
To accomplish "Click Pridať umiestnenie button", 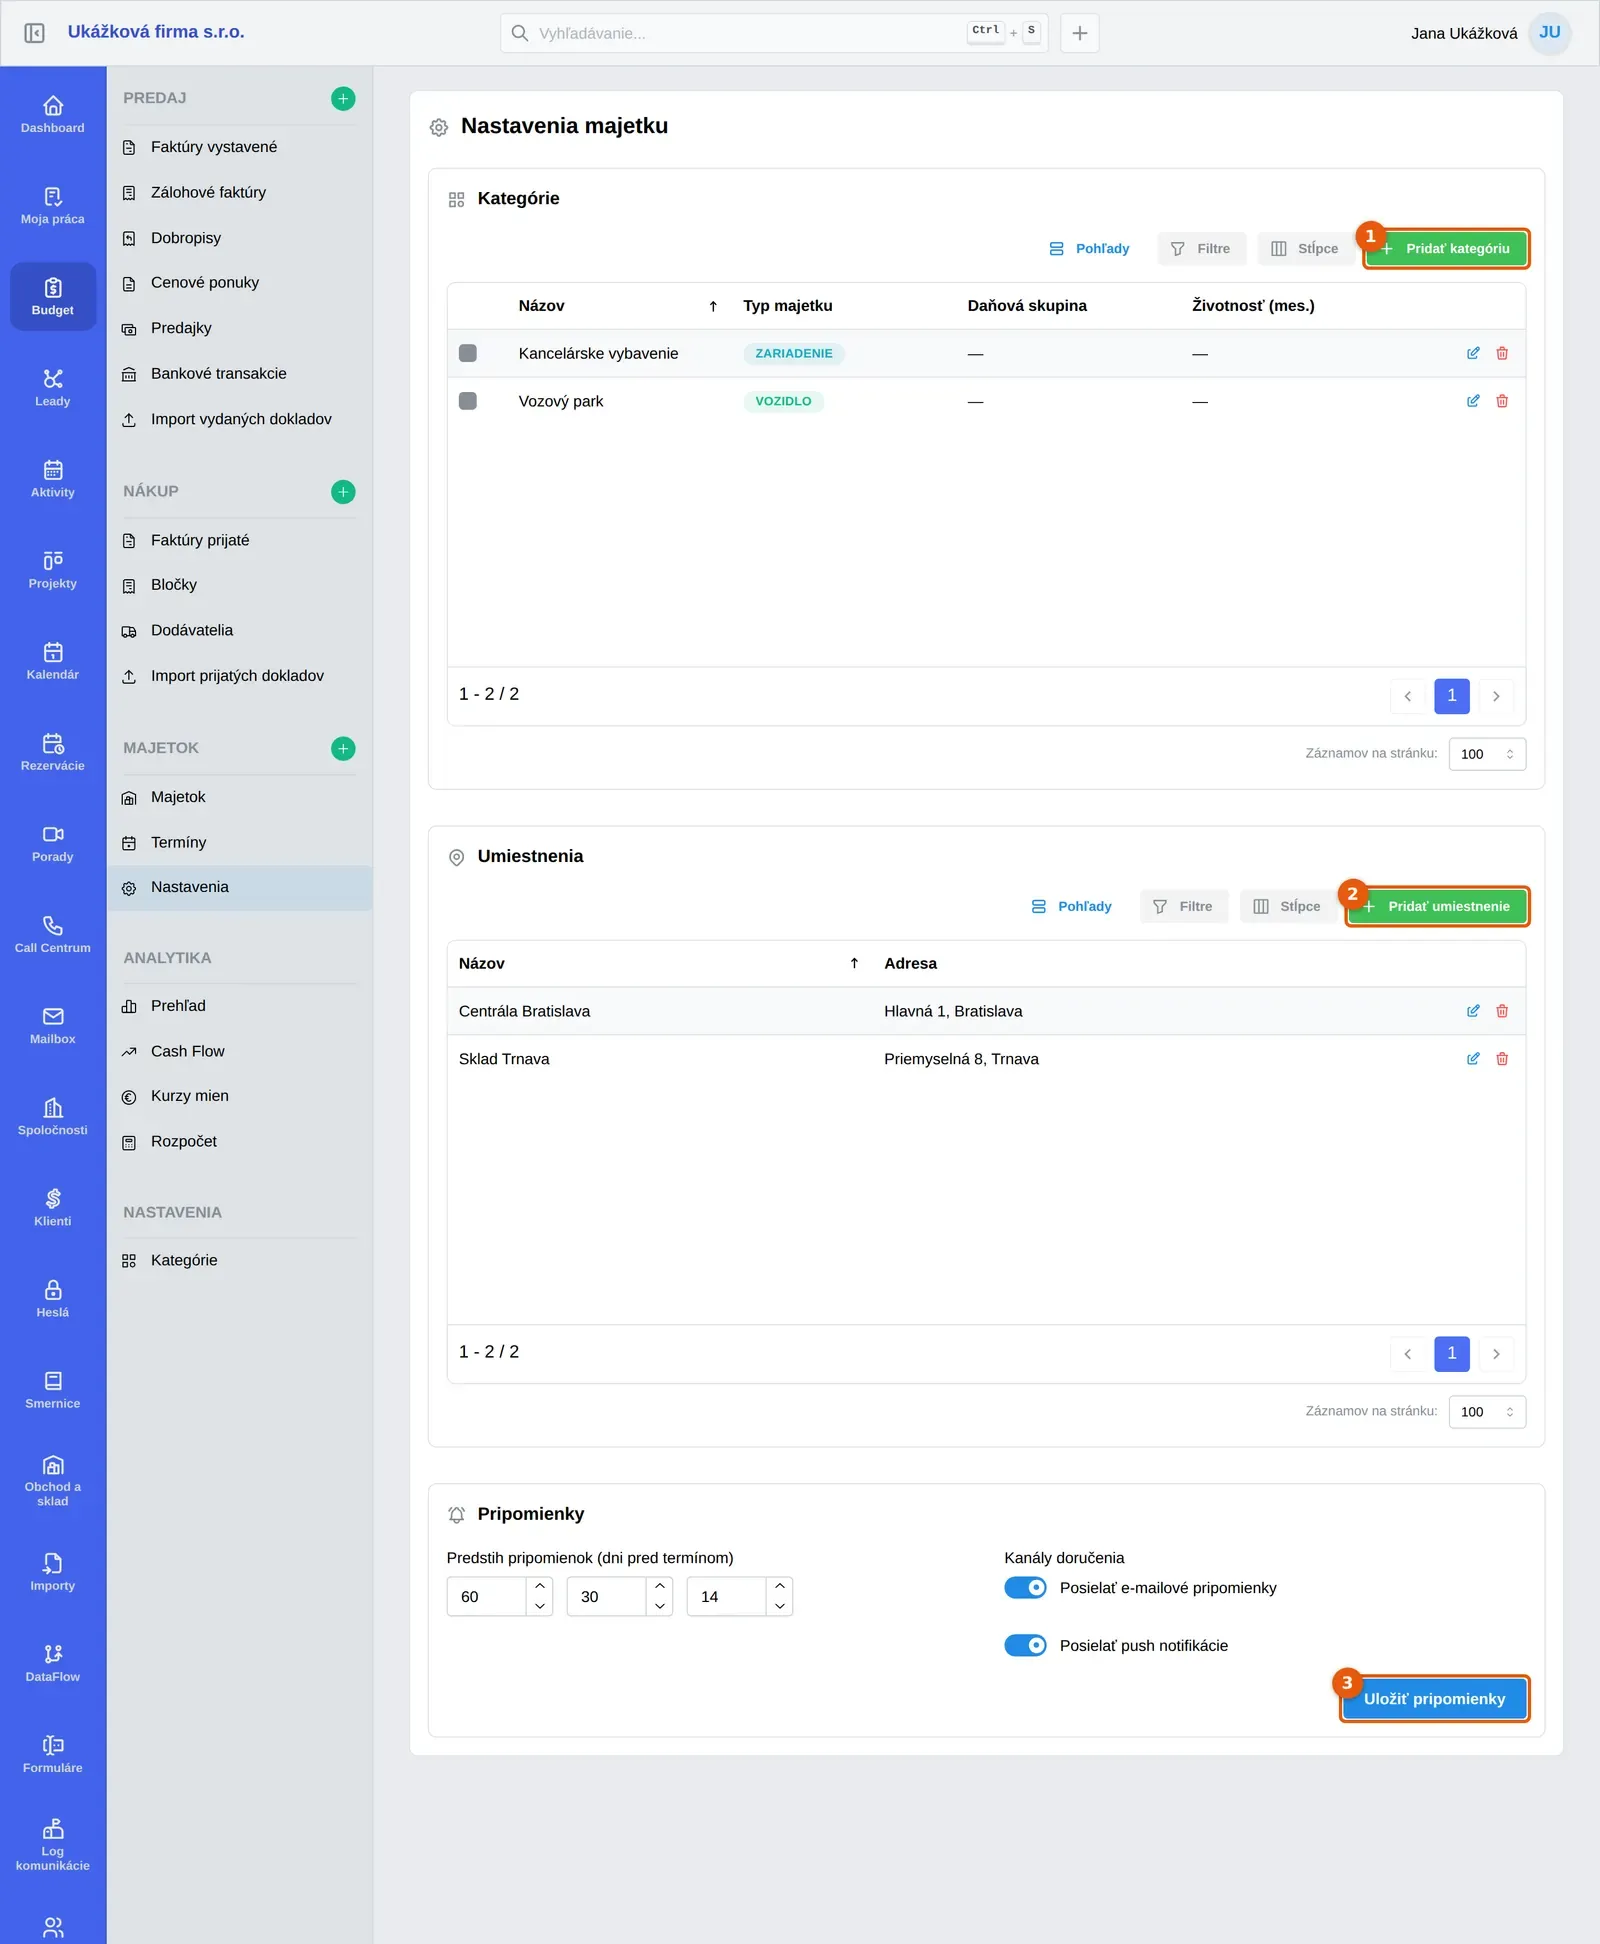I will pos(1437,907).
